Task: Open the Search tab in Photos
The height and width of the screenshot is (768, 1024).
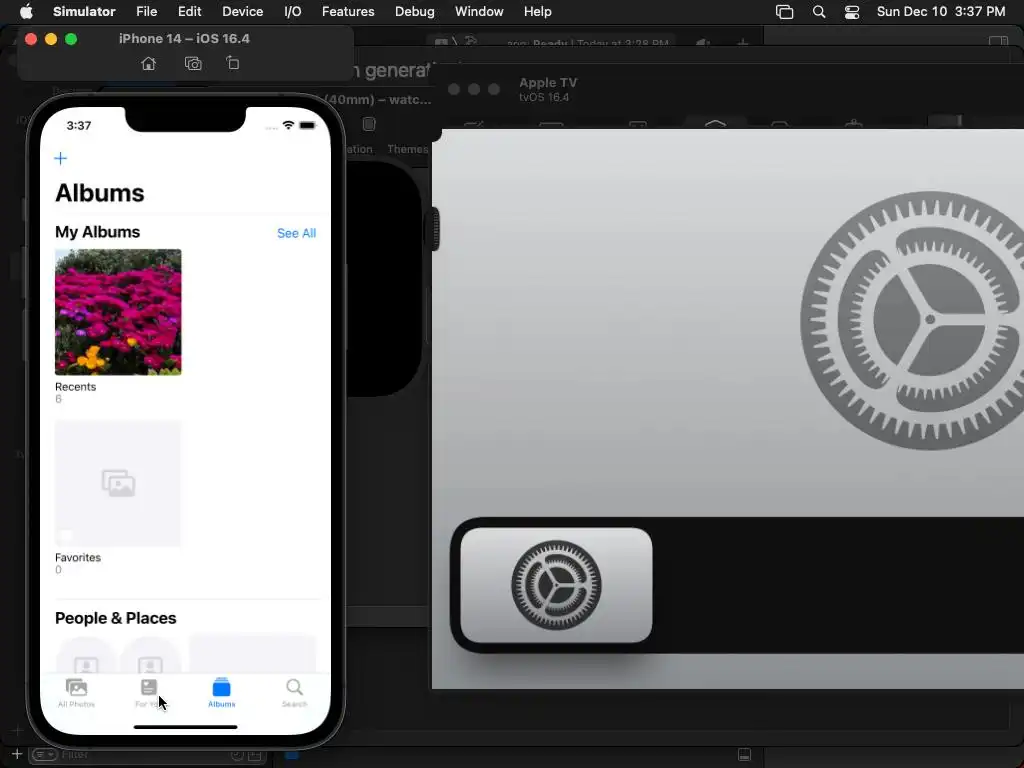Action: pos(295,693)
